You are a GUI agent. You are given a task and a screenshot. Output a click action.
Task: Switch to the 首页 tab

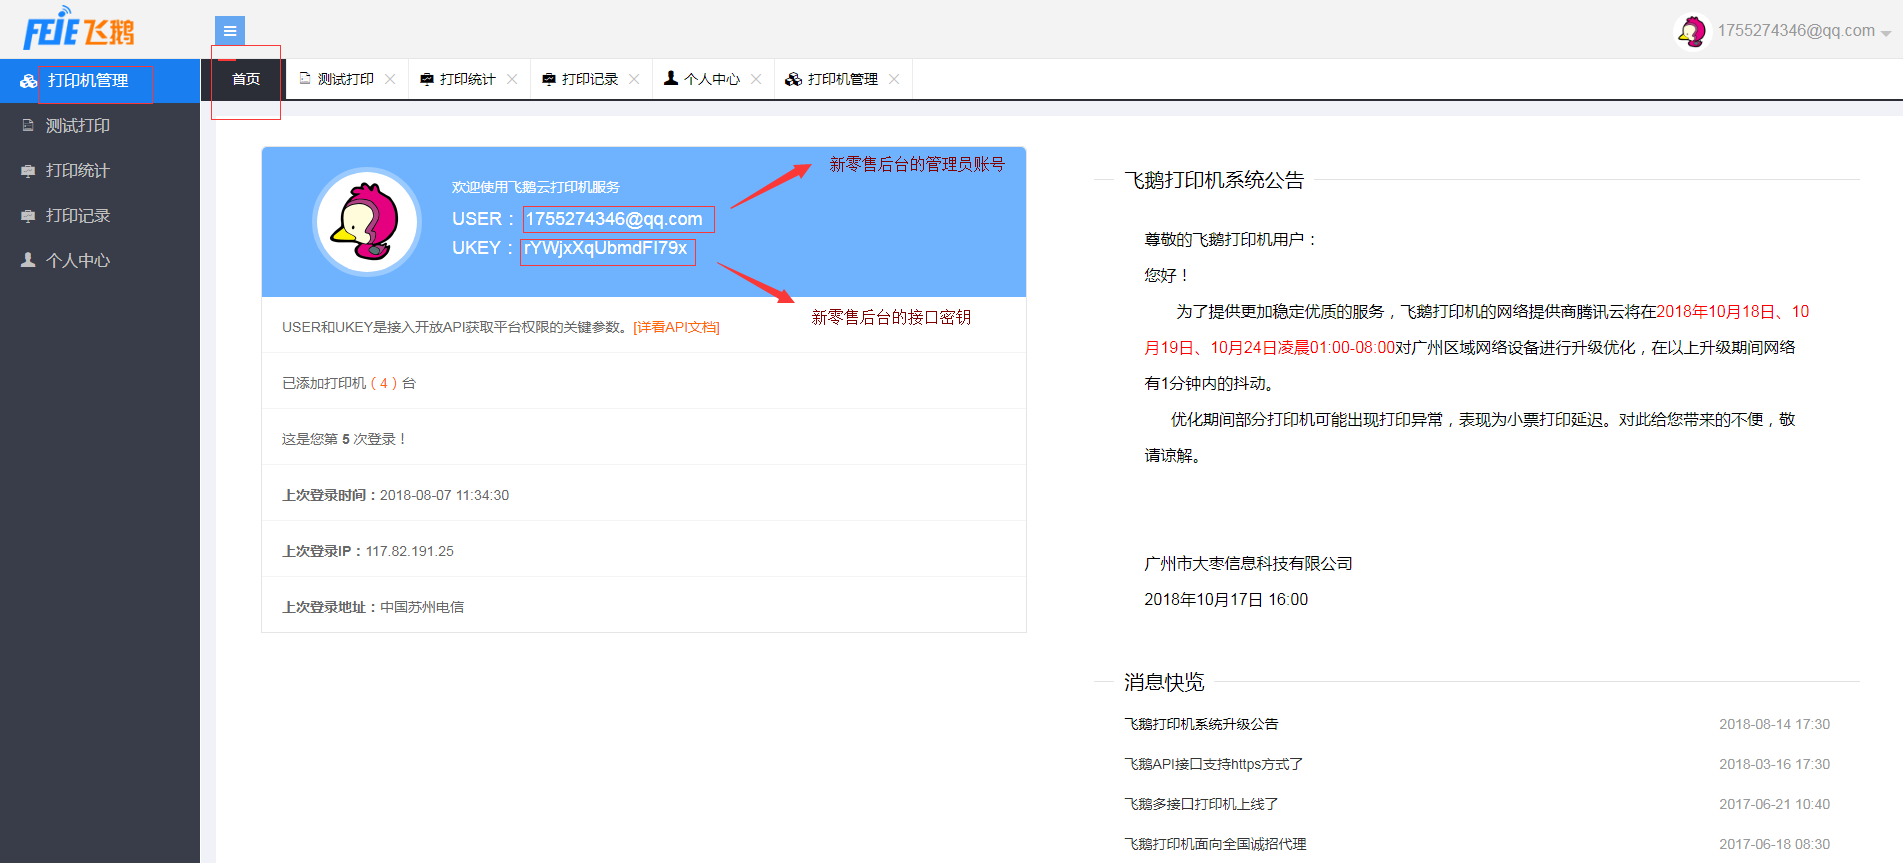[246, 79]
